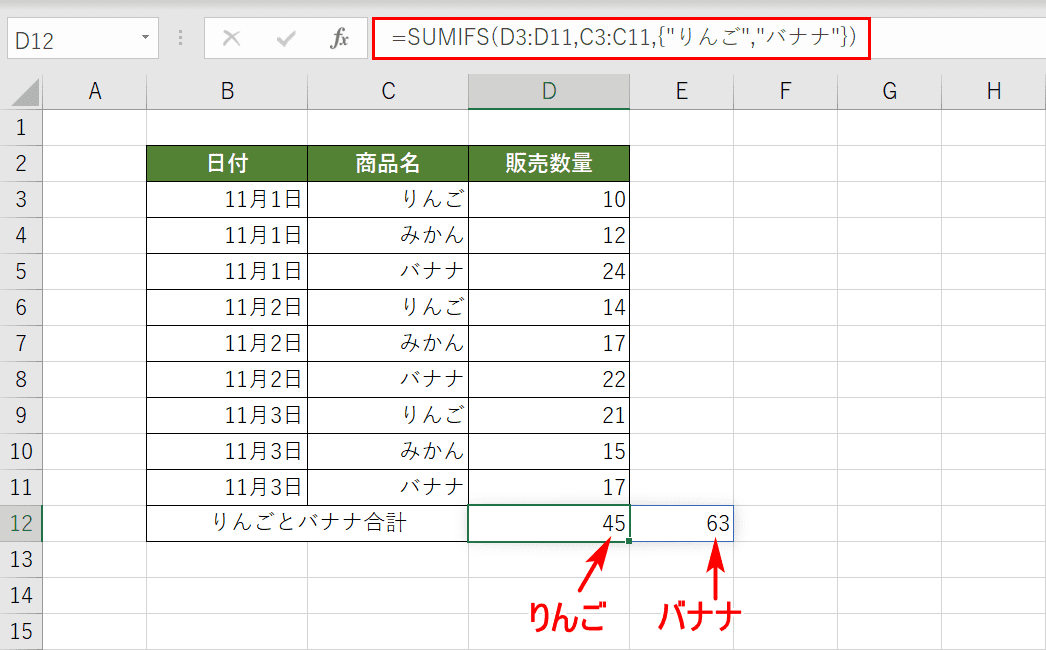
Task: Select りんご cell in row 6
Action: coord(388,308)
